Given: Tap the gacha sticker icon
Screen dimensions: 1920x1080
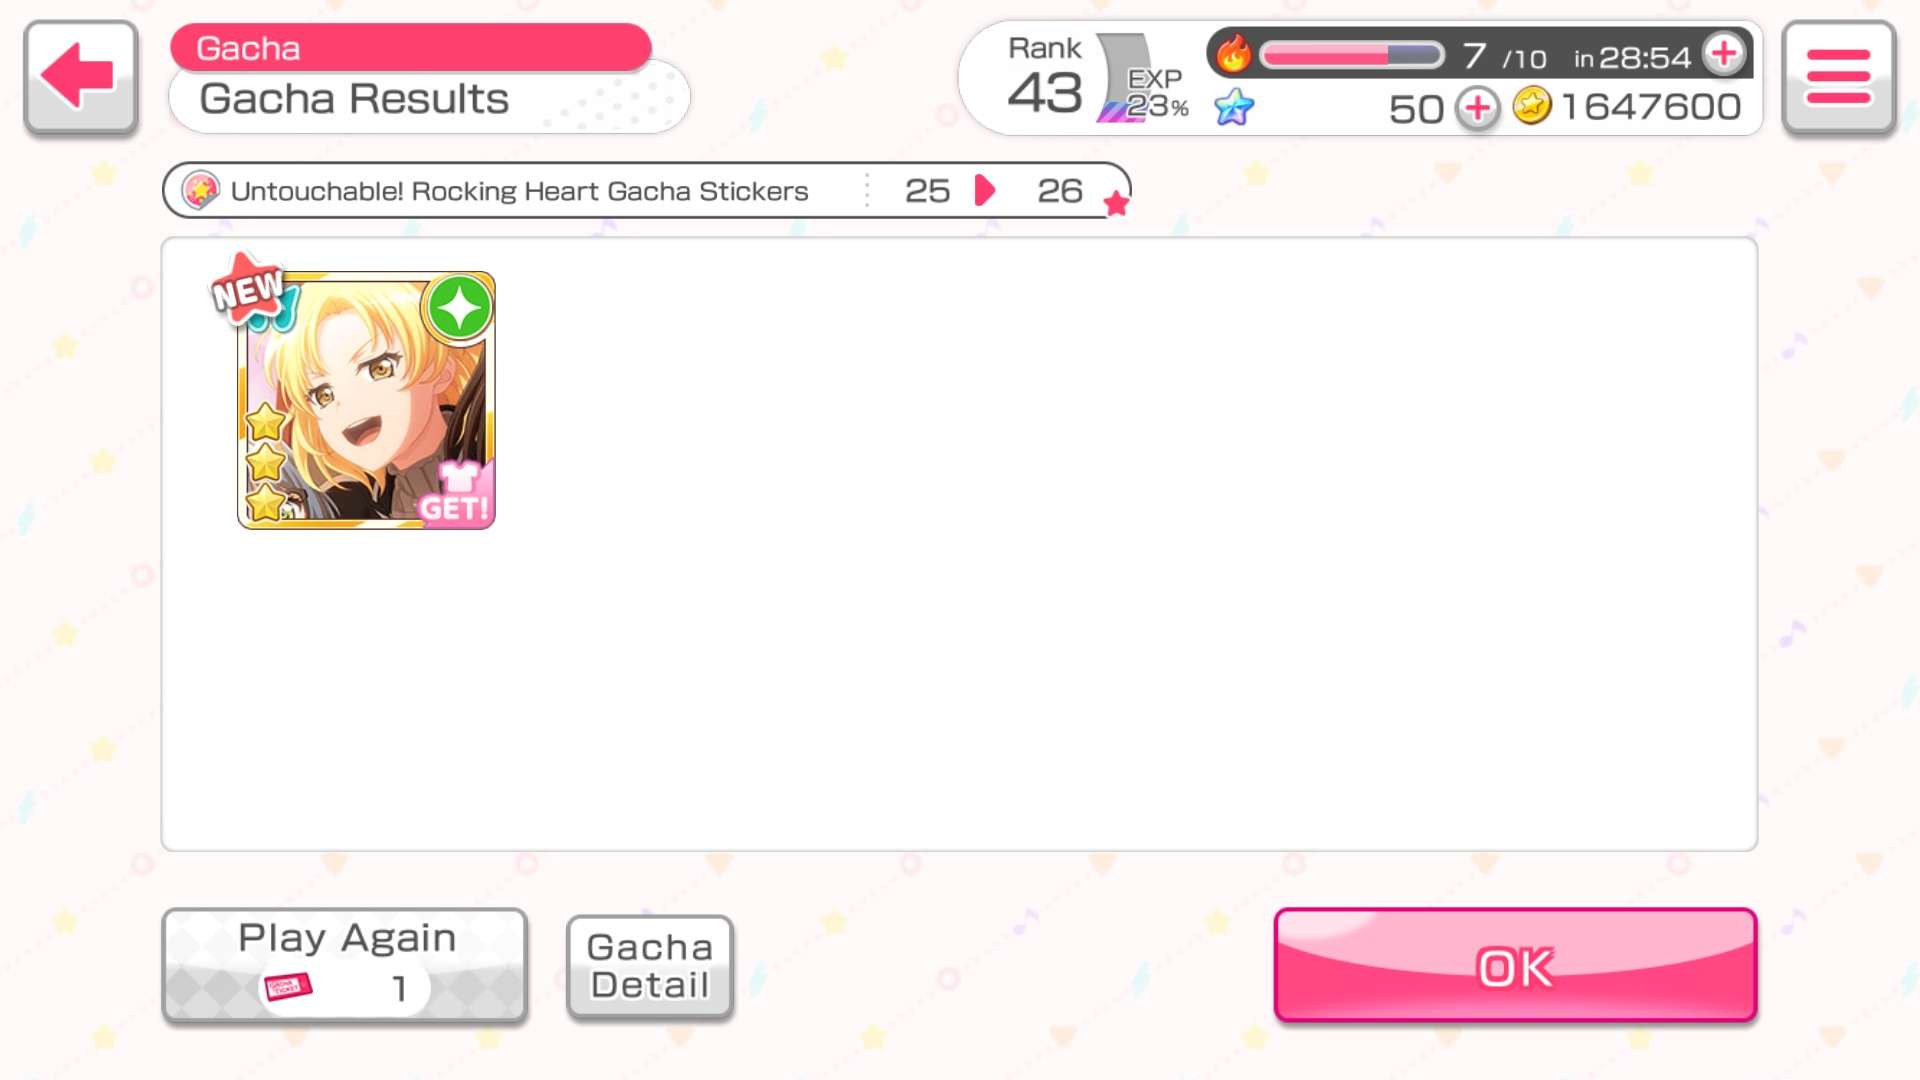Looking at the screenshot, I should pyautogui.click(x=200, y=190).
